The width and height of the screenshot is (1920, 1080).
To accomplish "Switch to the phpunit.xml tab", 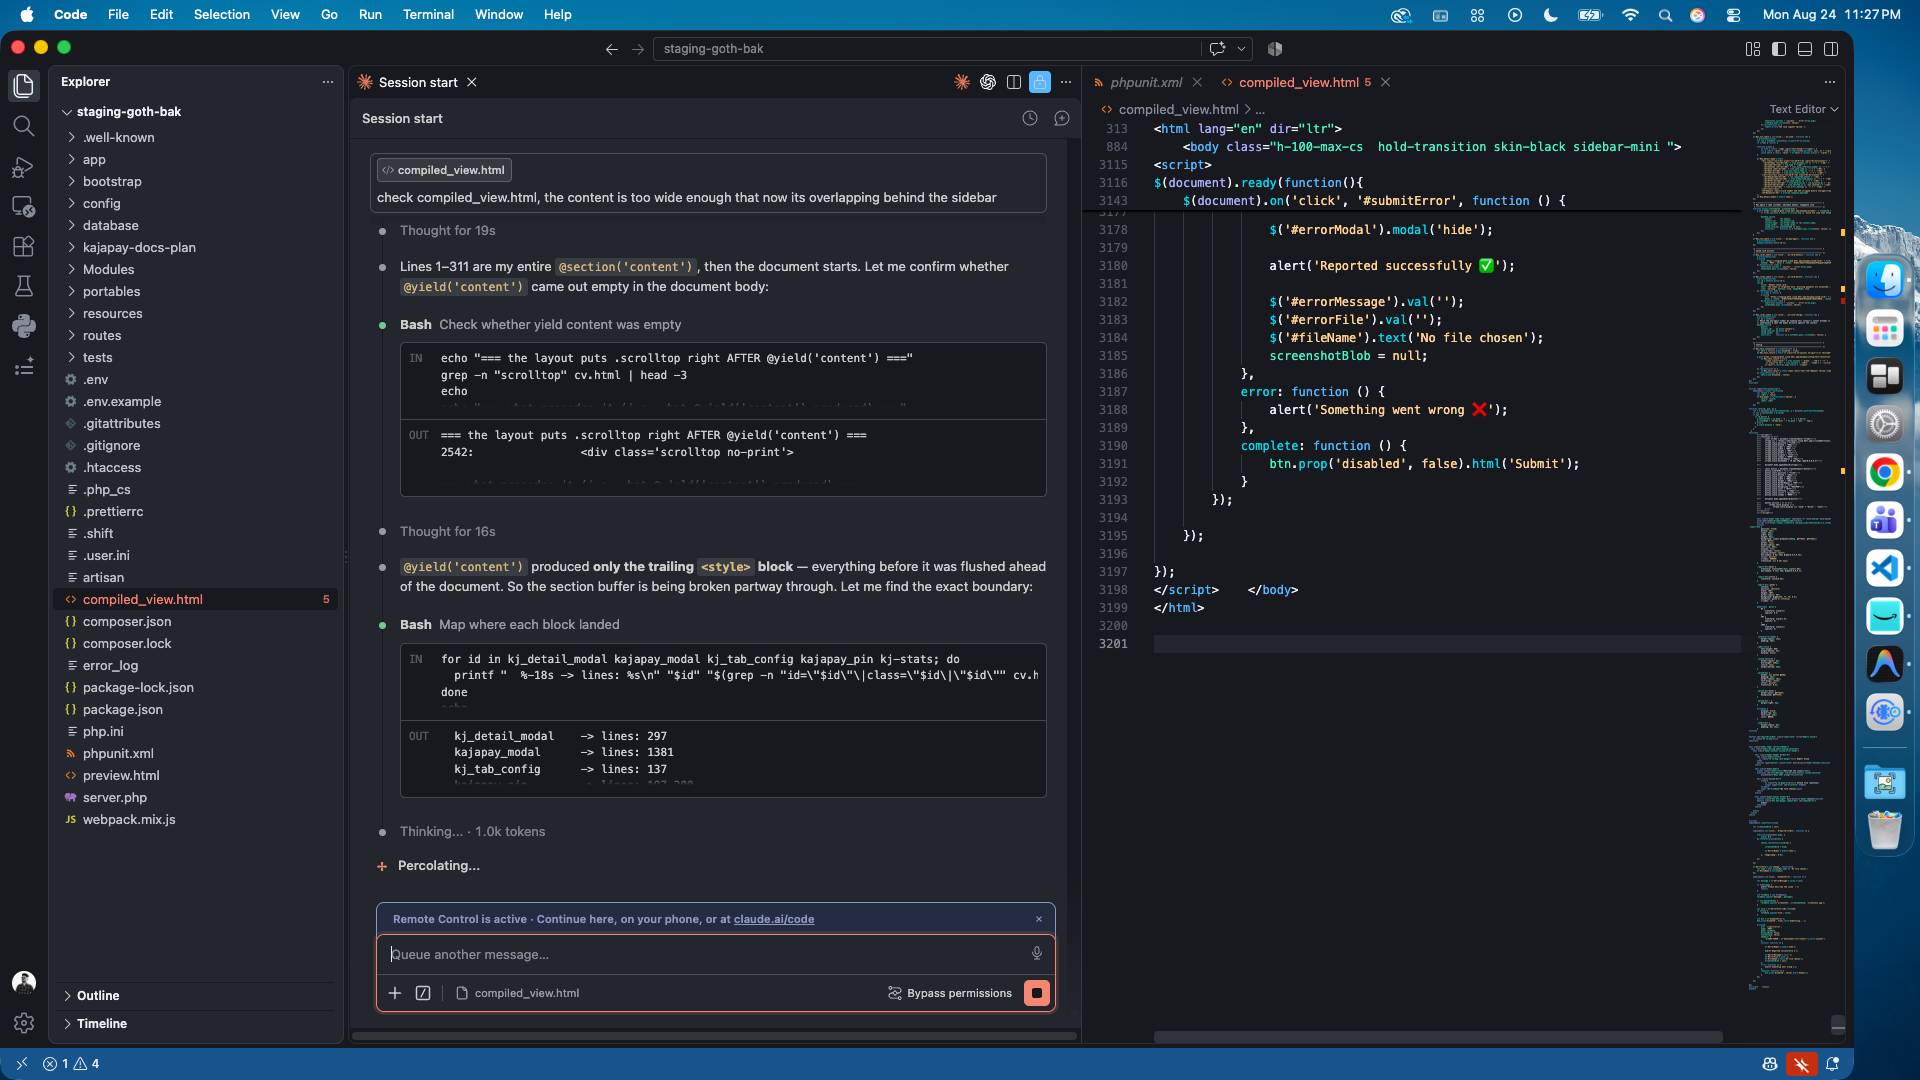I will 1146,82.
